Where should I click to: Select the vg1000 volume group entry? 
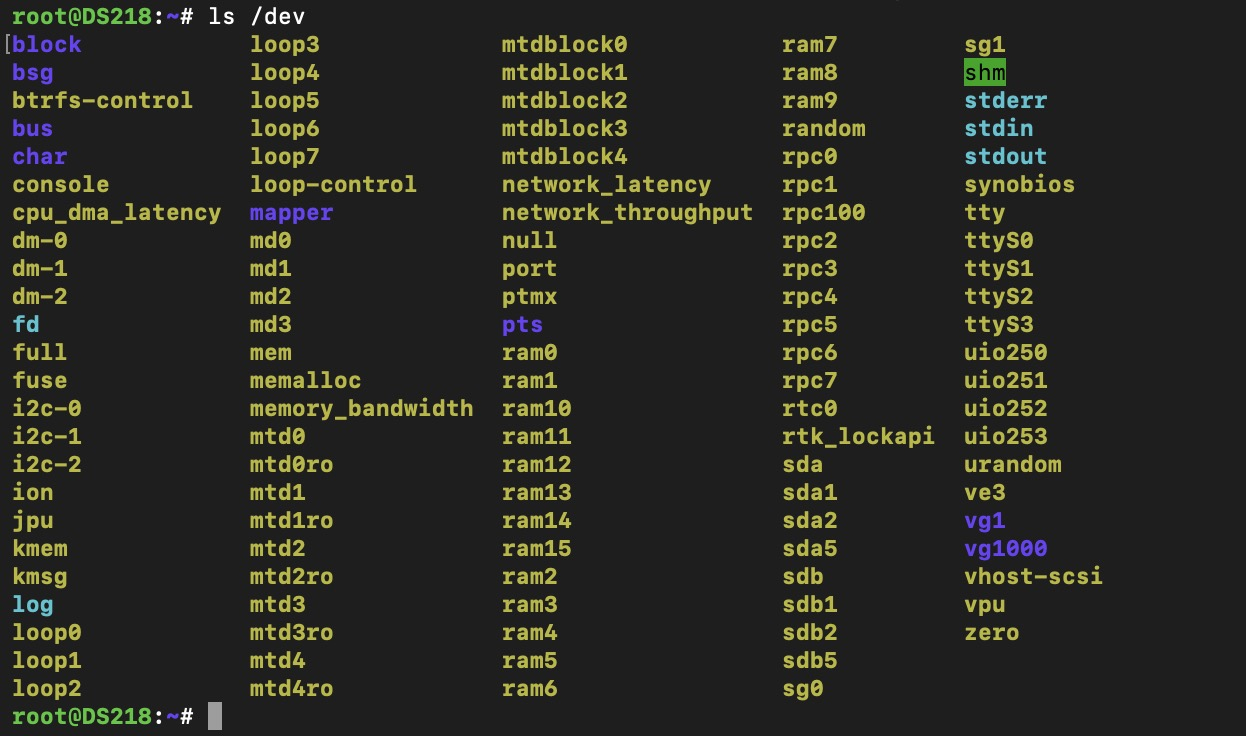[x=1005, y=549]
